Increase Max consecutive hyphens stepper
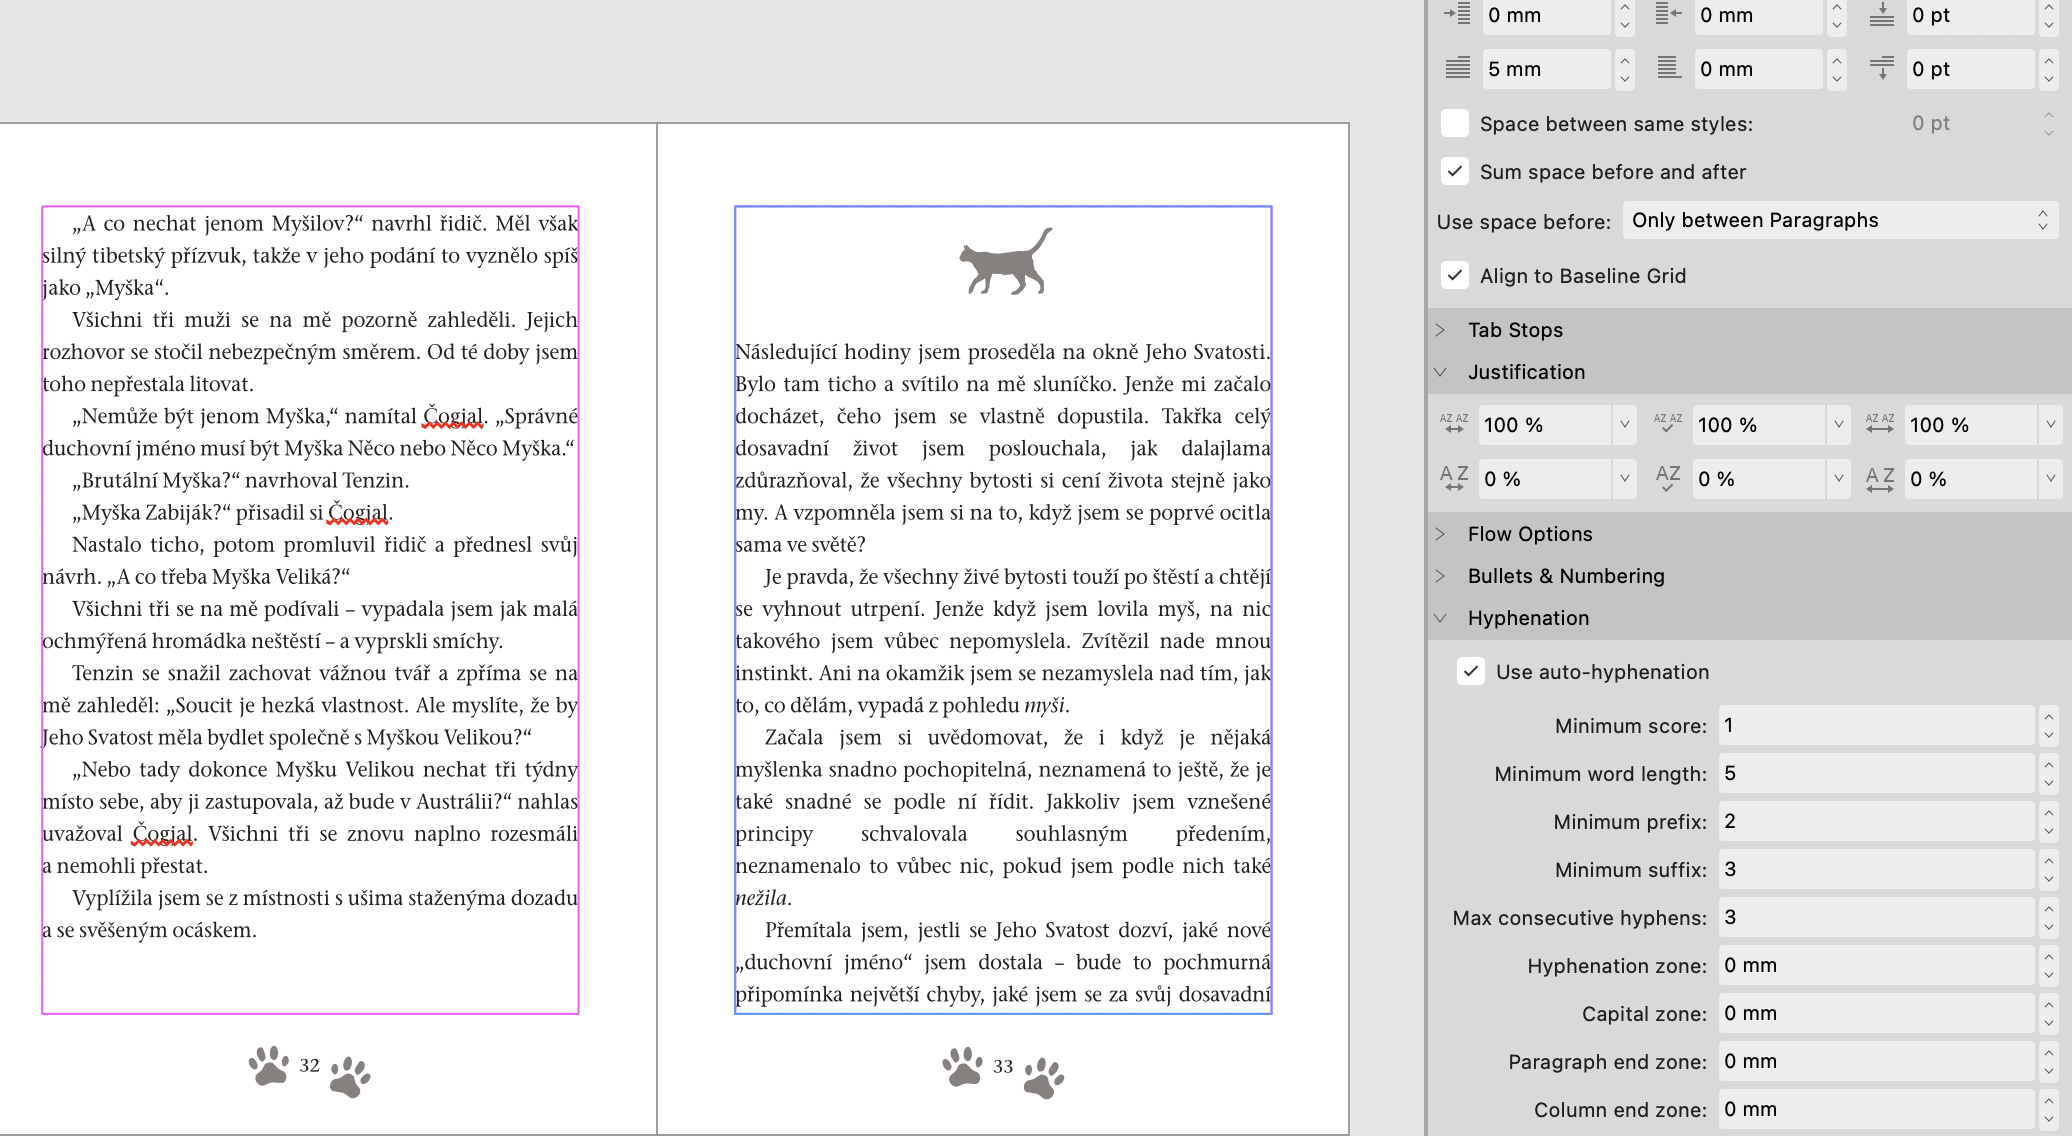The height and width of the screenshot is (1136, 2072). click(2048, 908)
